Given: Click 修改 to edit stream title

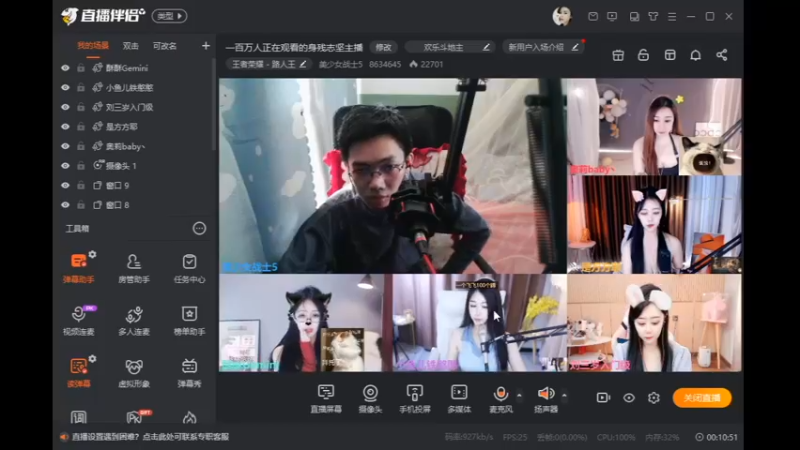Looking at the screenshot, I should pos(384,47).
